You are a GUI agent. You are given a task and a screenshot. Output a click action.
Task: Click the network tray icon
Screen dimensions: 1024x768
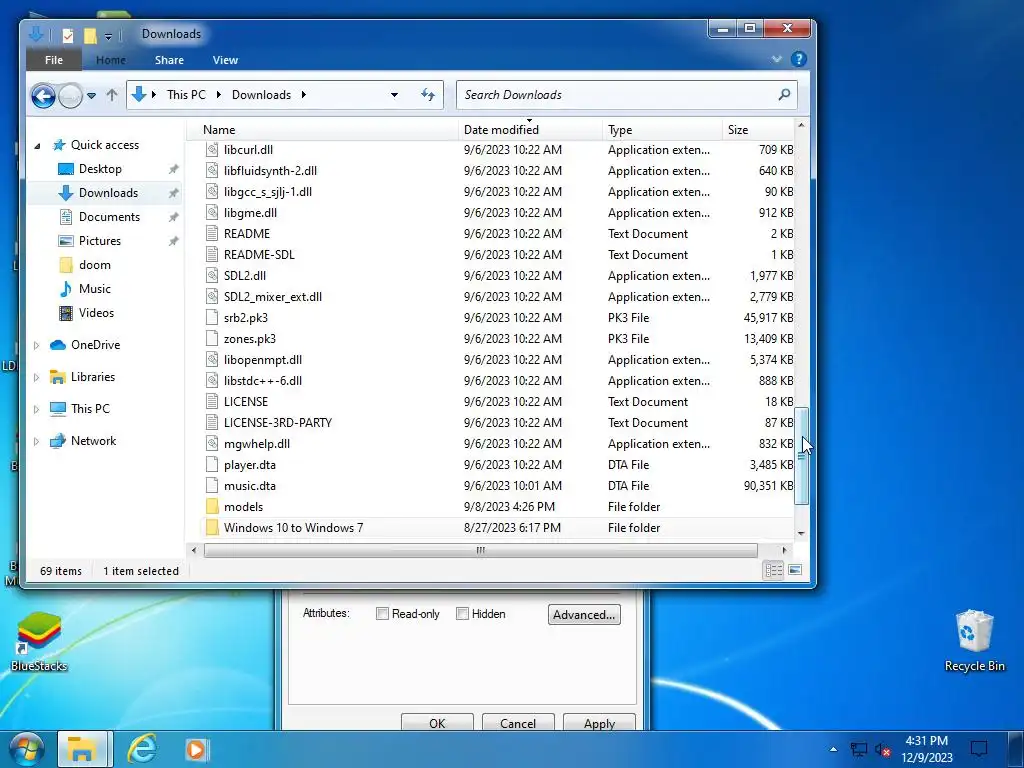(x=859, y=750)
